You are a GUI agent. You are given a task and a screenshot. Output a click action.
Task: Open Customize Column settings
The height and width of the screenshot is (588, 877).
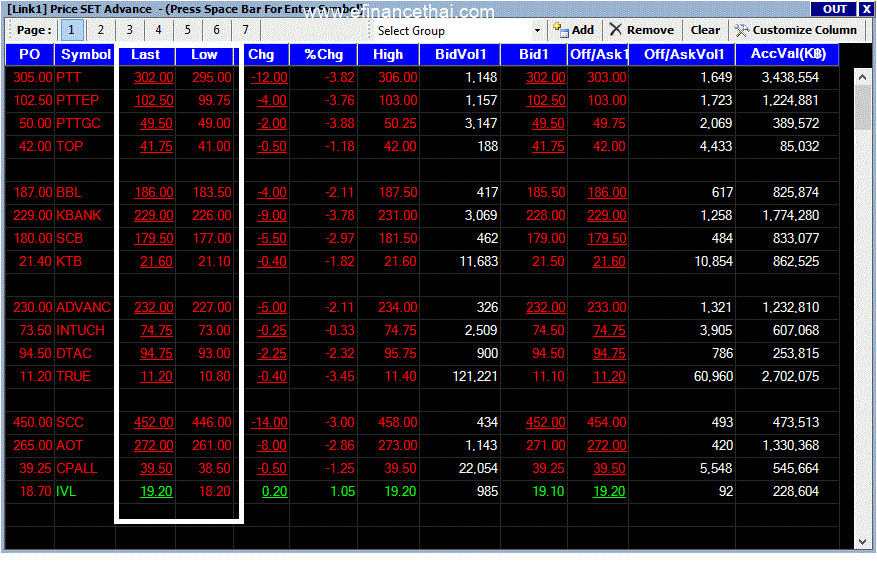[x=795, y=30]
